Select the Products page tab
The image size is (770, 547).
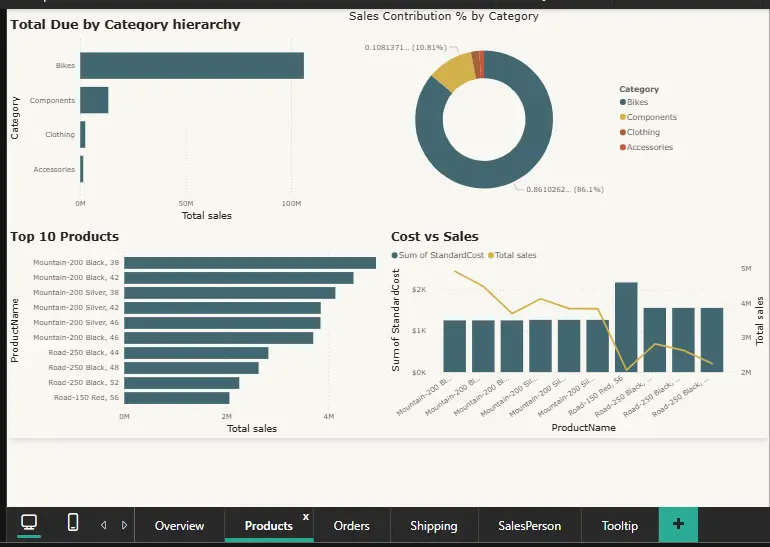click(x=269, y=525)
